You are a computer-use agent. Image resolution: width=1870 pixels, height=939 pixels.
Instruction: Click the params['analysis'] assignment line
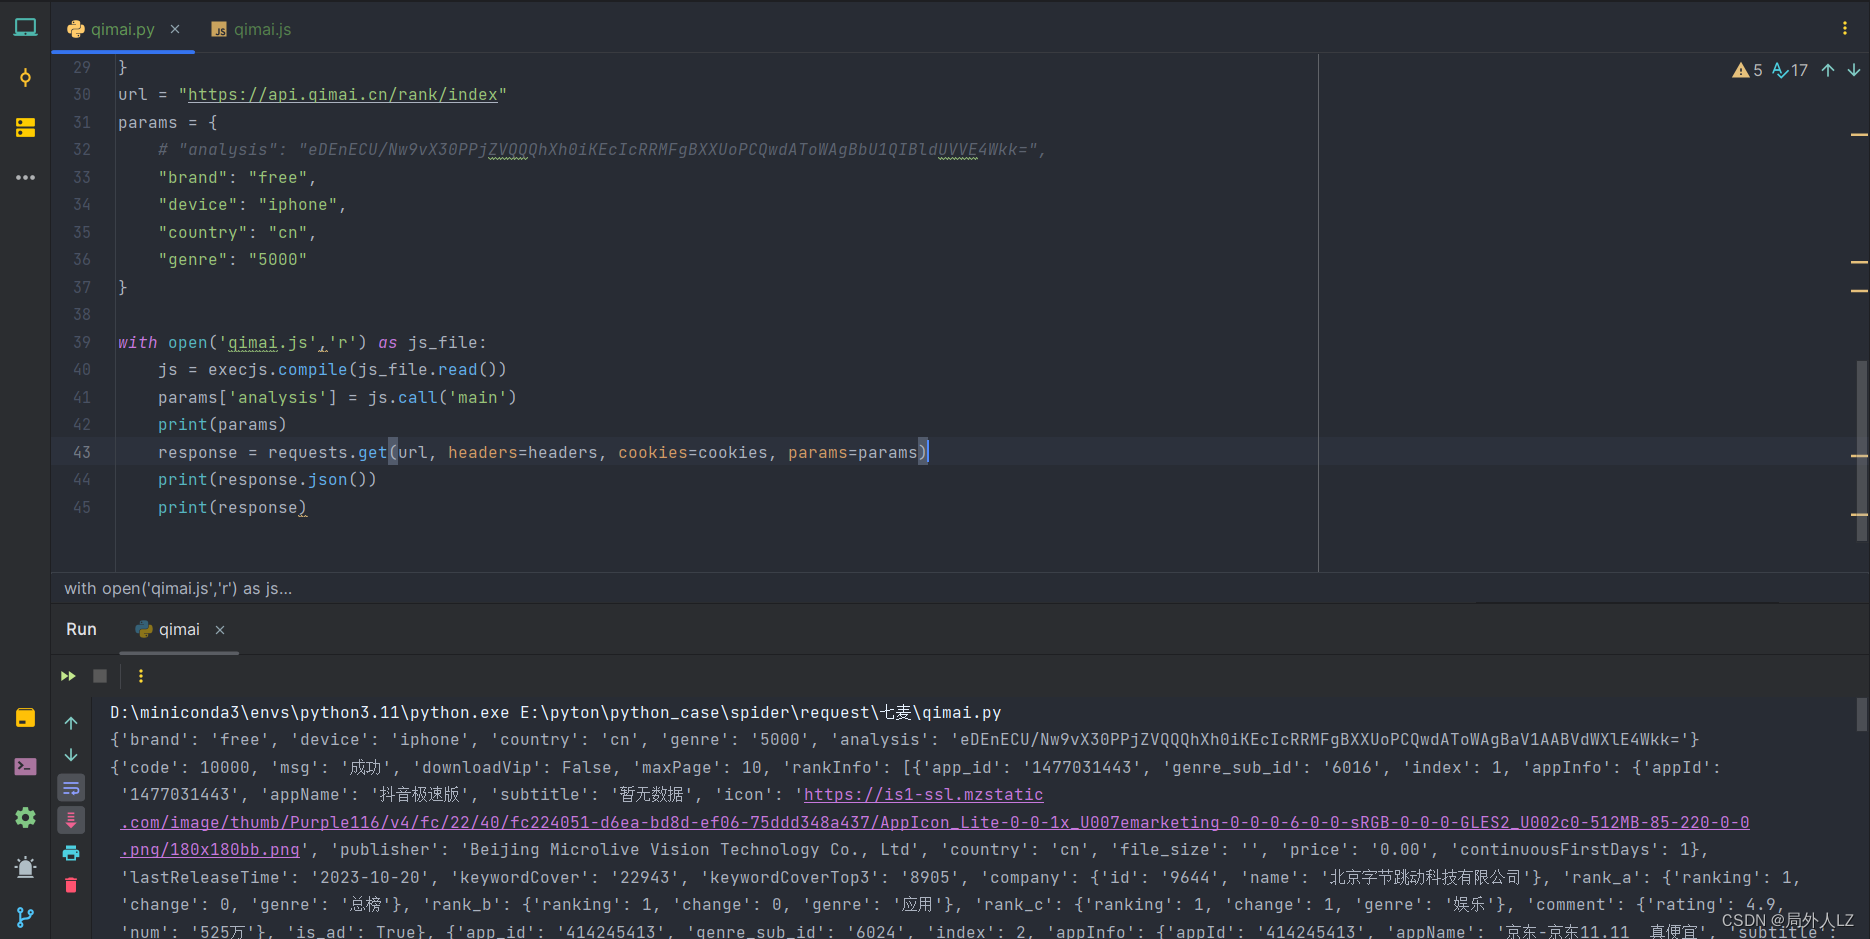[337, 397]
